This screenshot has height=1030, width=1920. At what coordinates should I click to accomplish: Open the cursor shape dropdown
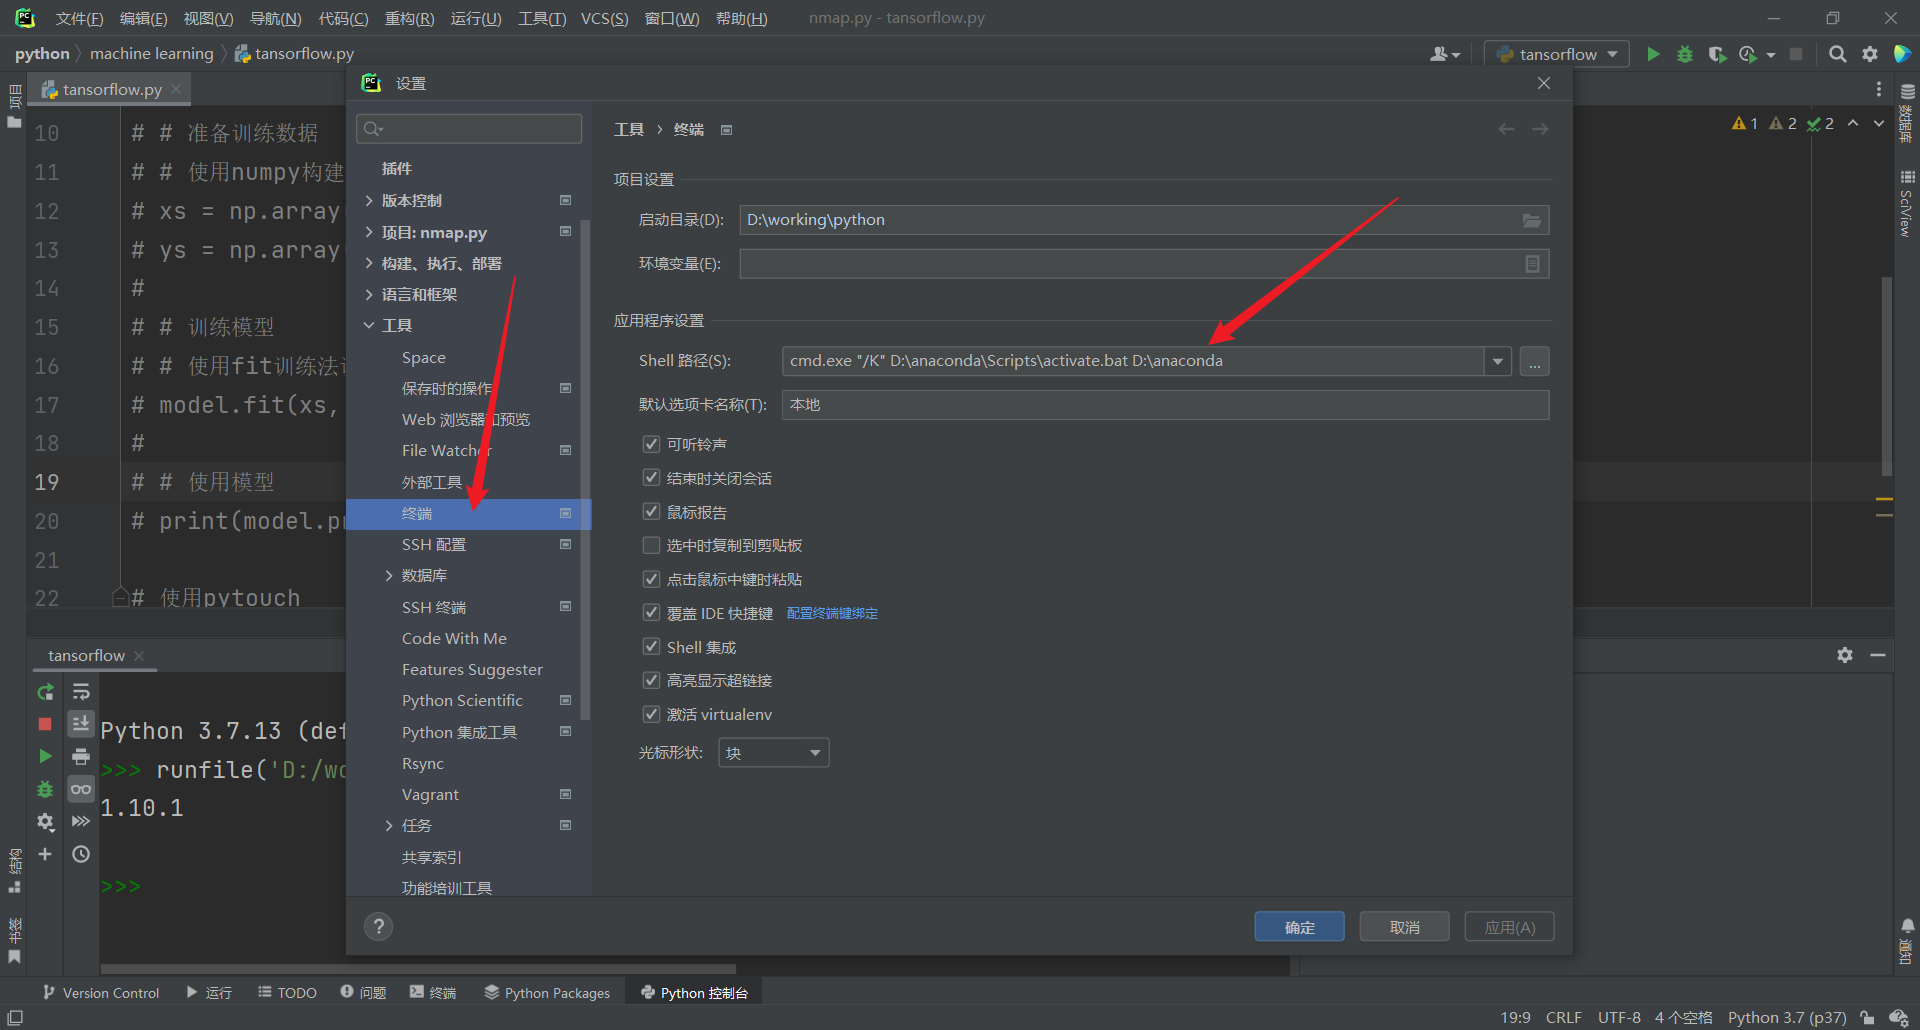773,753
